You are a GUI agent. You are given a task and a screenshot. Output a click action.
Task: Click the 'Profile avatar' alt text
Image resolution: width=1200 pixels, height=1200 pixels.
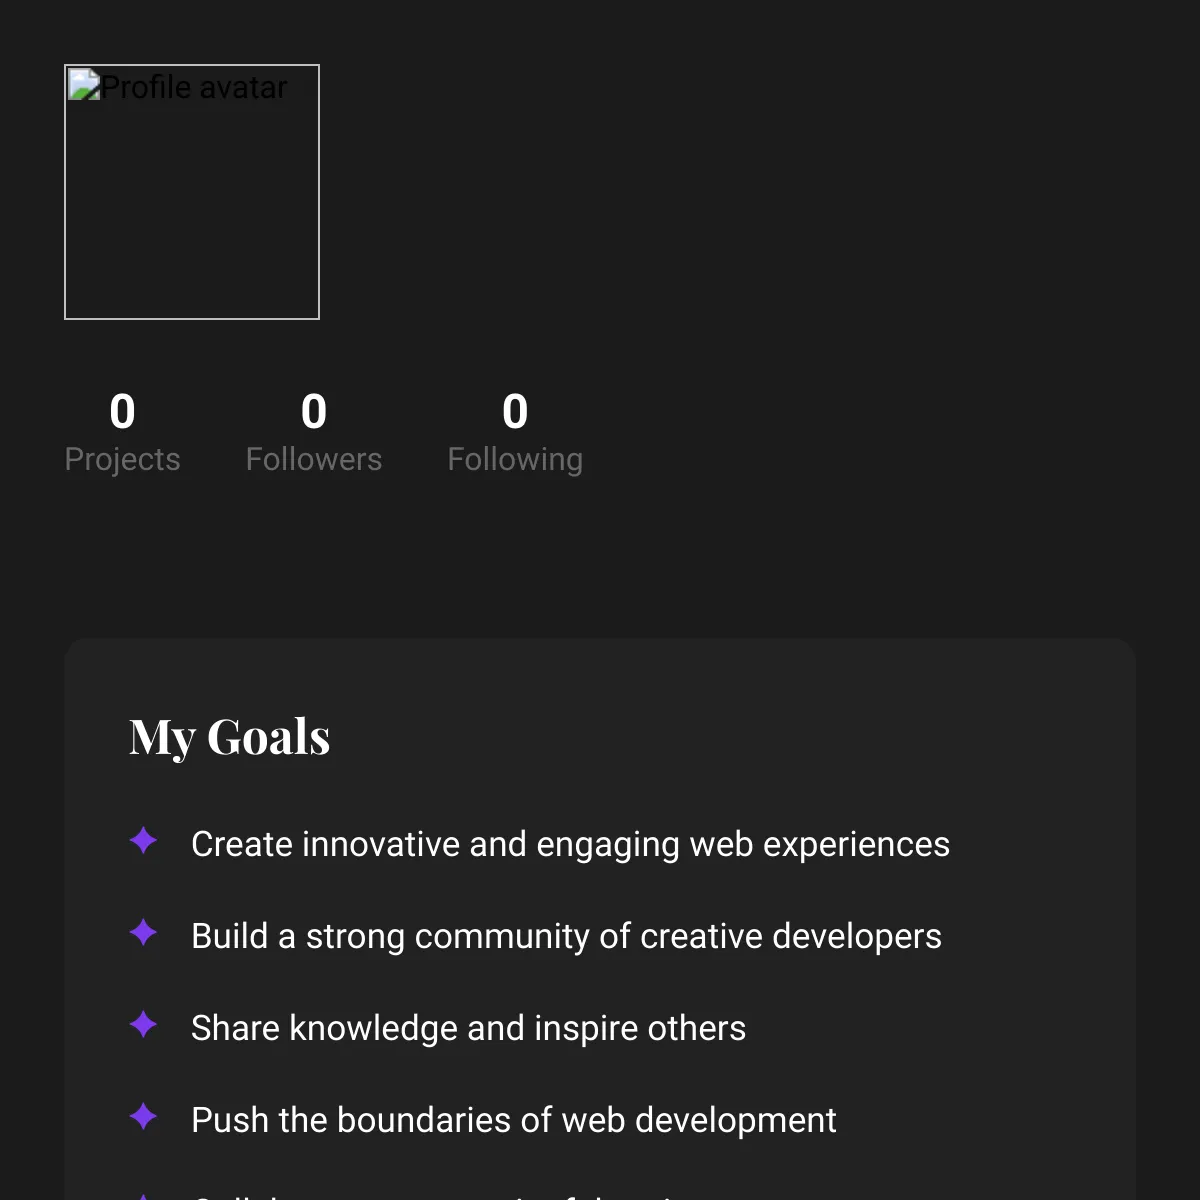(195, 88)
